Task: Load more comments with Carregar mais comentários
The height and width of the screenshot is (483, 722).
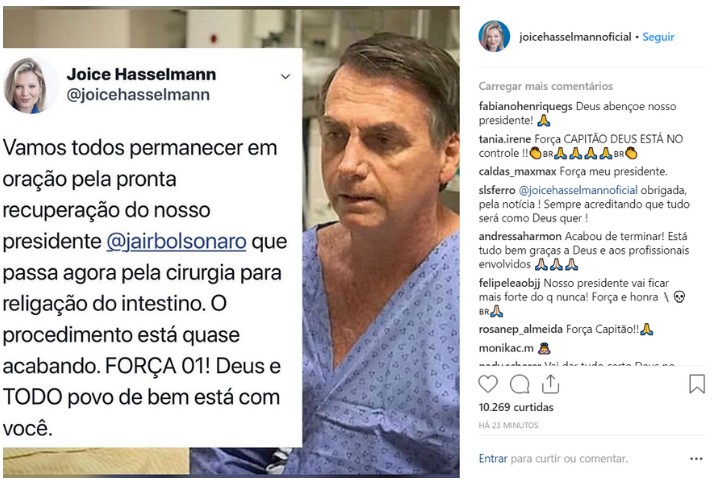Action: point(546,86)
